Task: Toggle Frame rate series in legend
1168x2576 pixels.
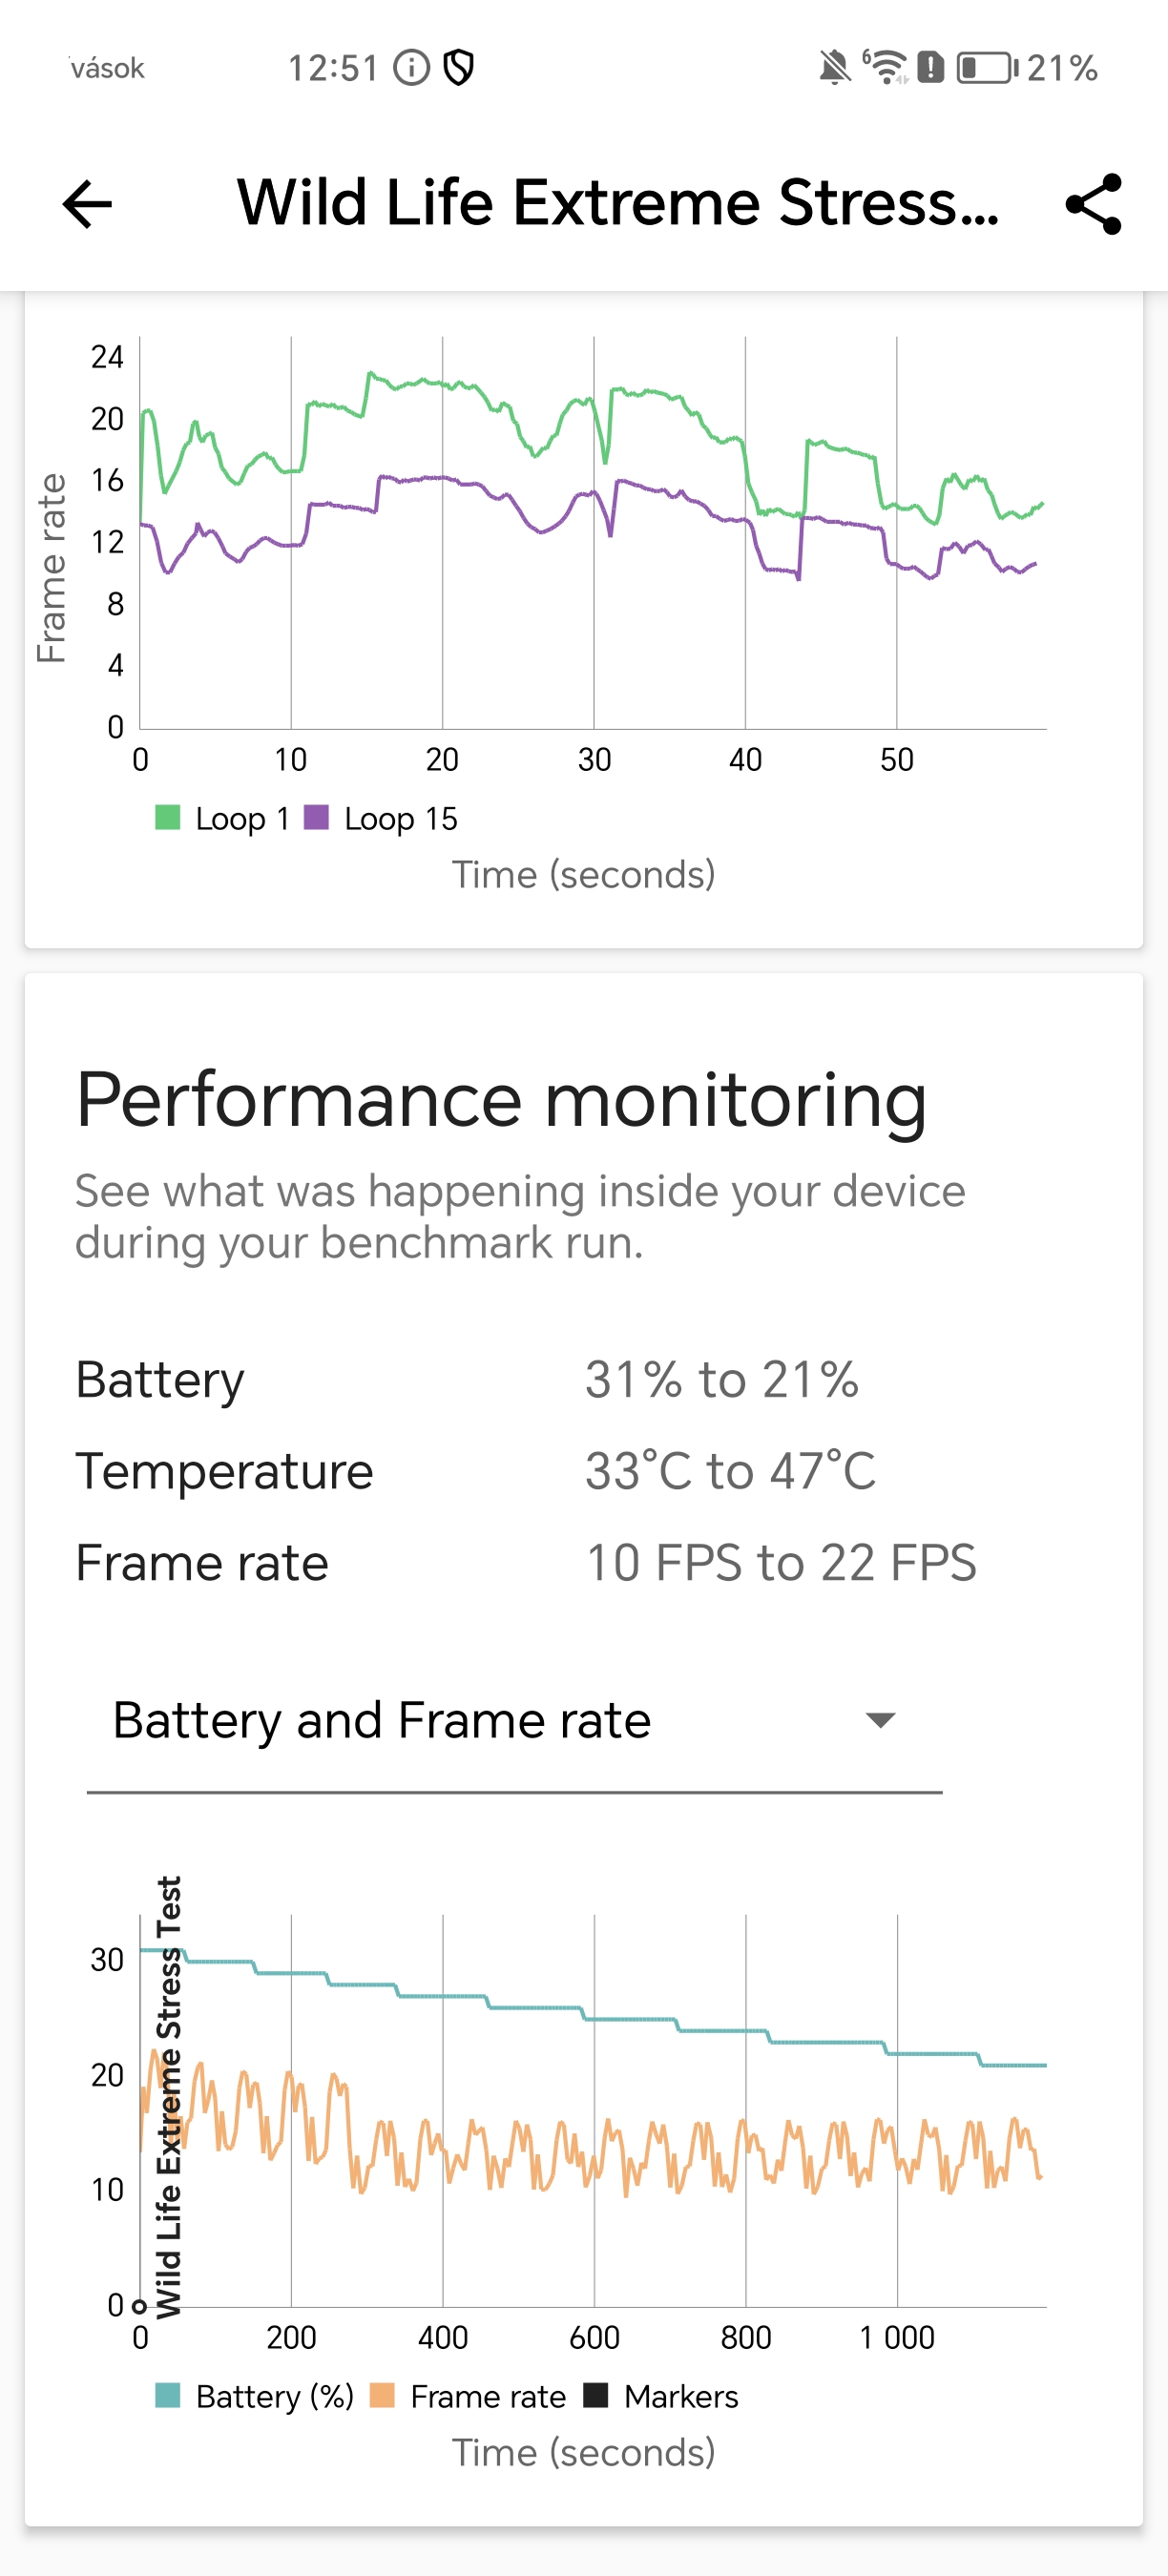Action: 468,2396
